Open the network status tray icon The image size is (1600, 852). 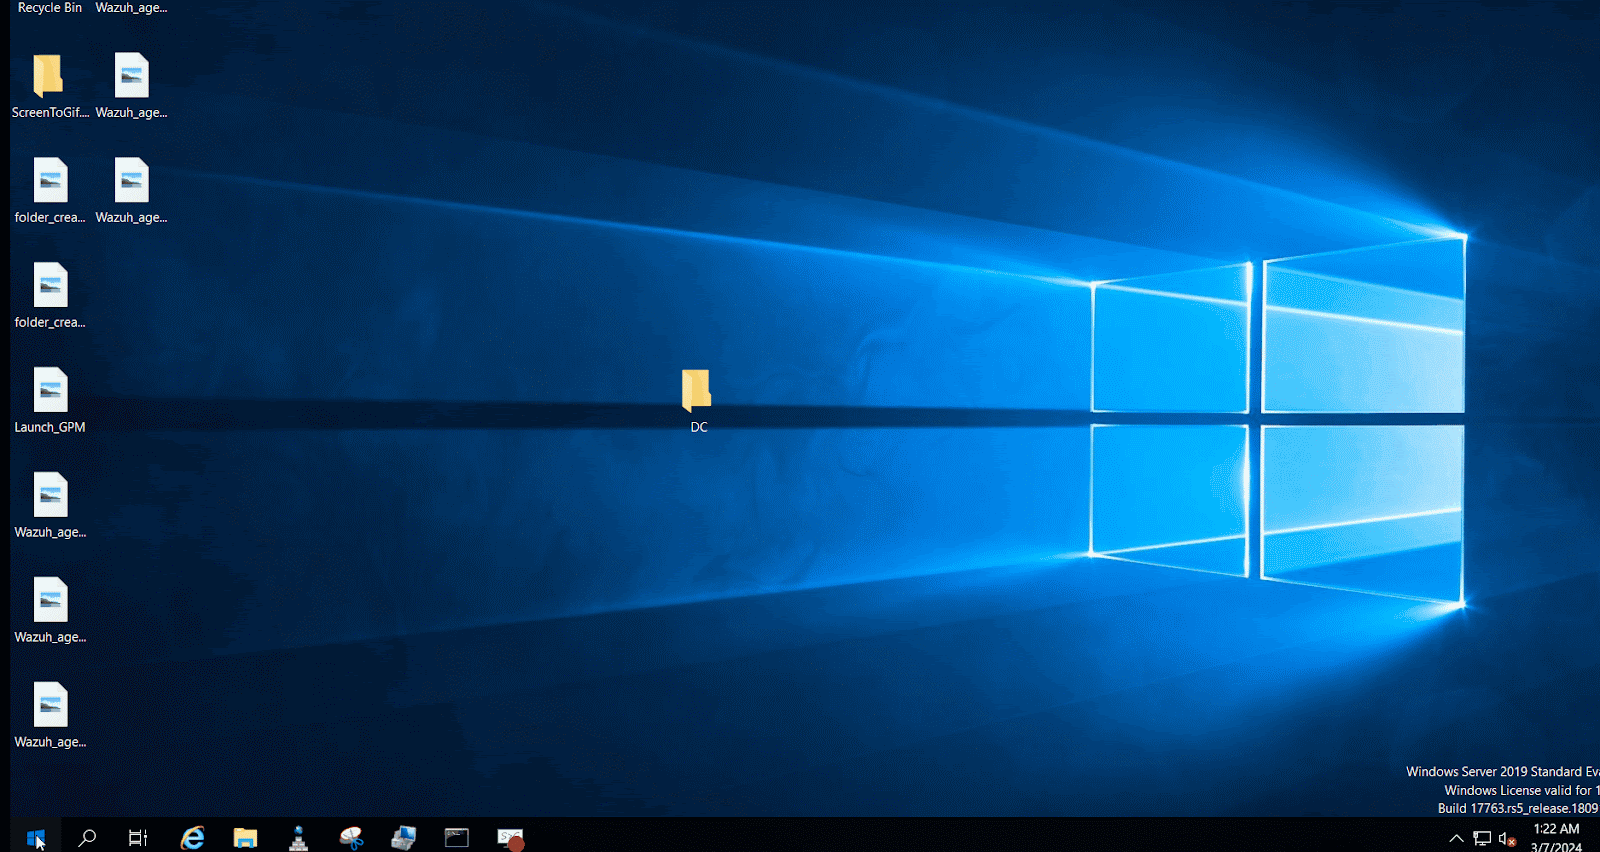[x=1482, y=838]
